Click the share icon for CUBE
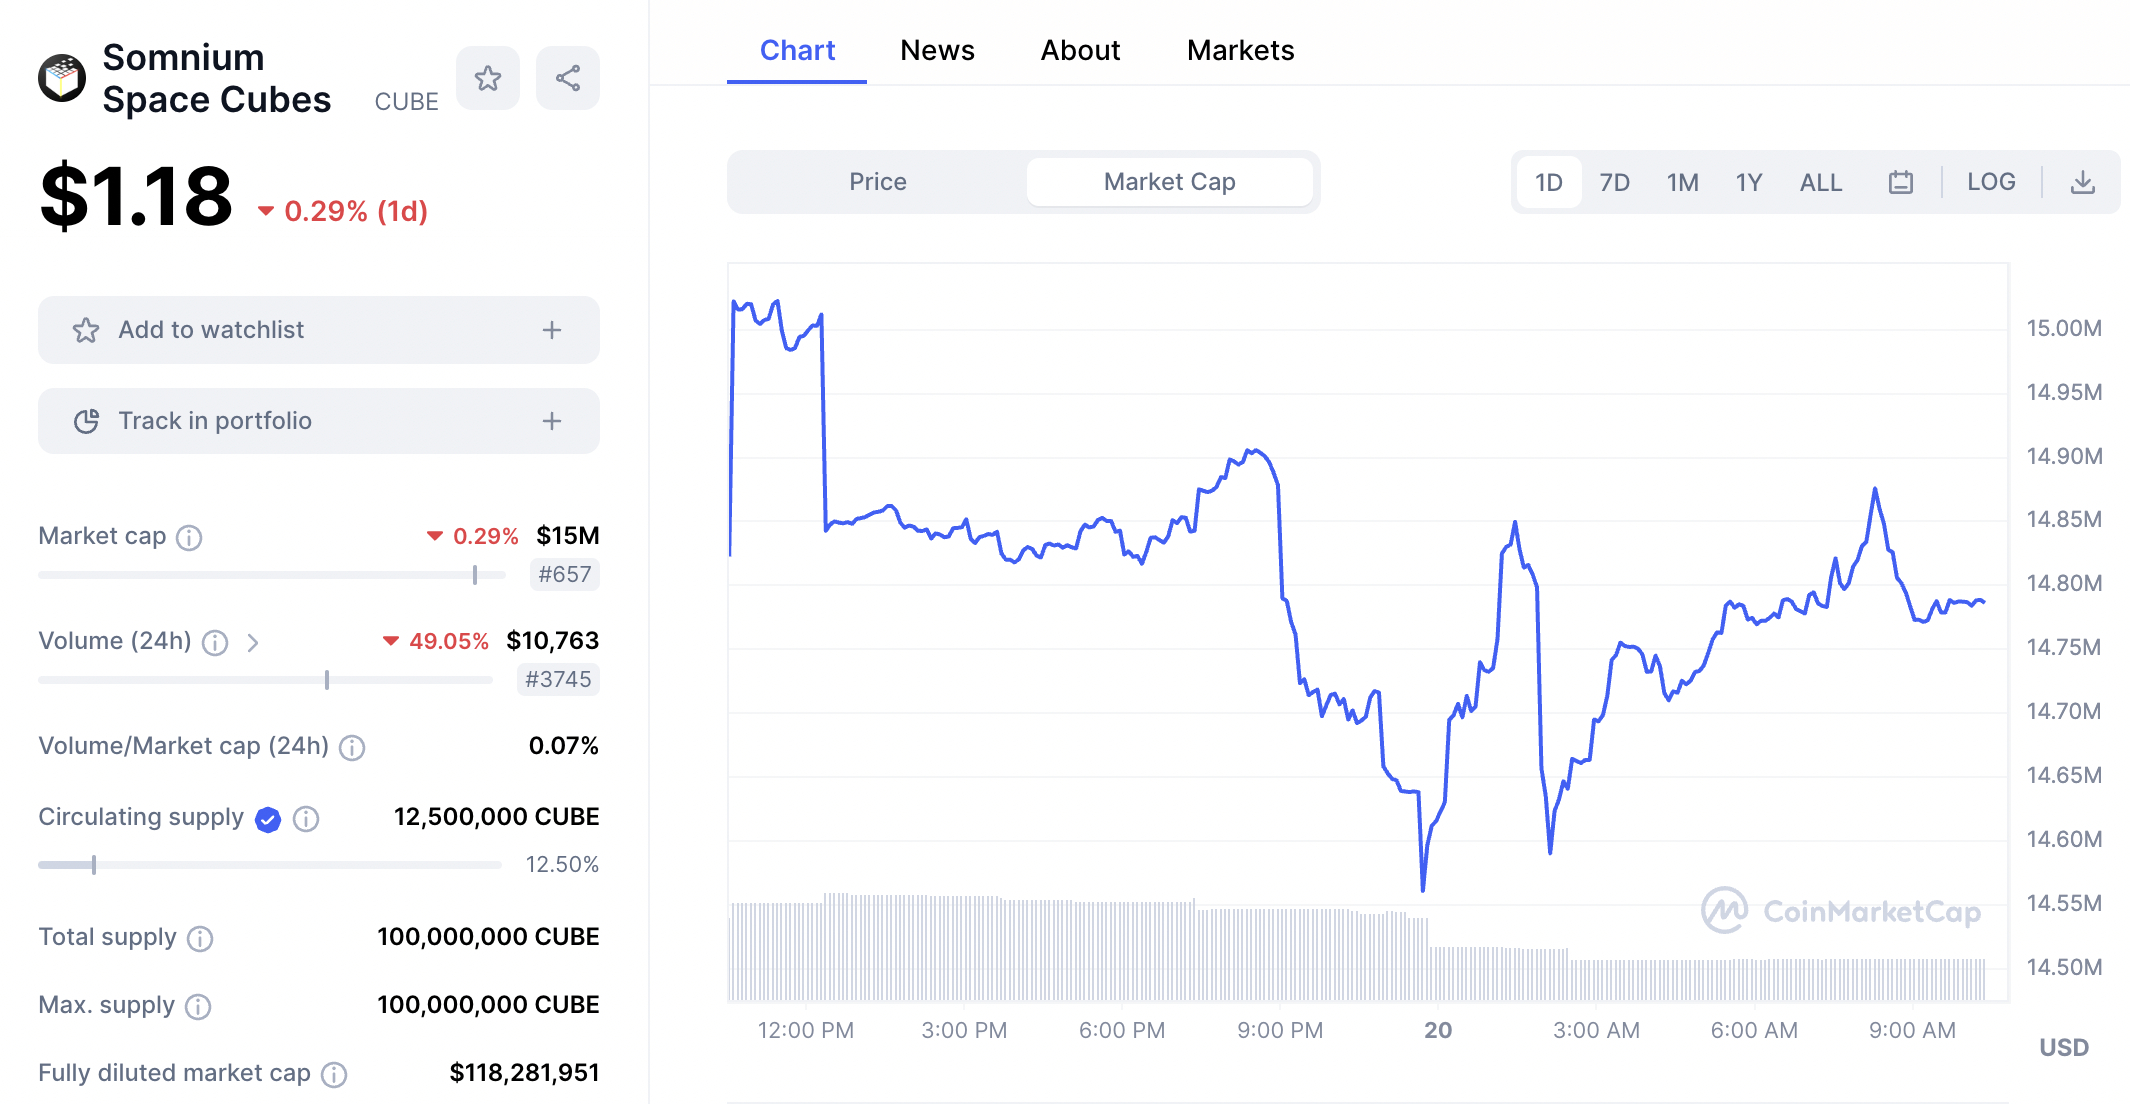2130x1104 pixels. (570, 77)
